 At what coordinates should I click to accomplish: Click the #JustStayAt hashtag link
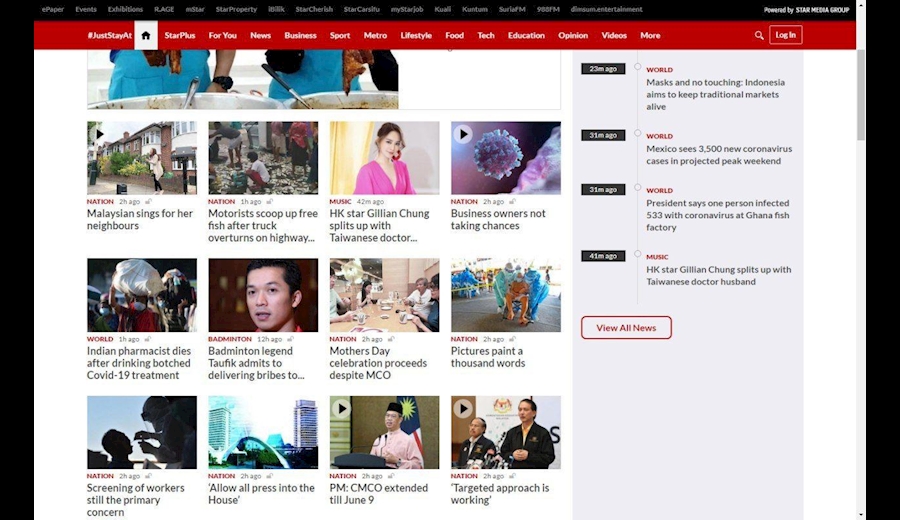pos(109,35)
